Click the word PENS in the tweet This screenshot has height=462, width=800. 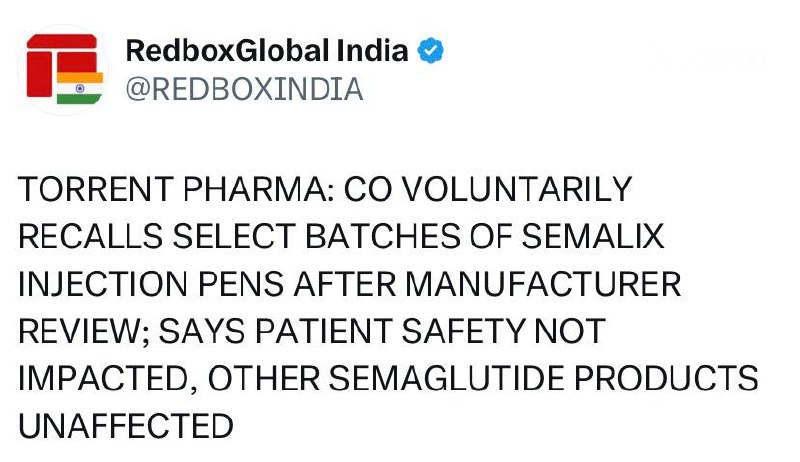click(x=241, y=284)
